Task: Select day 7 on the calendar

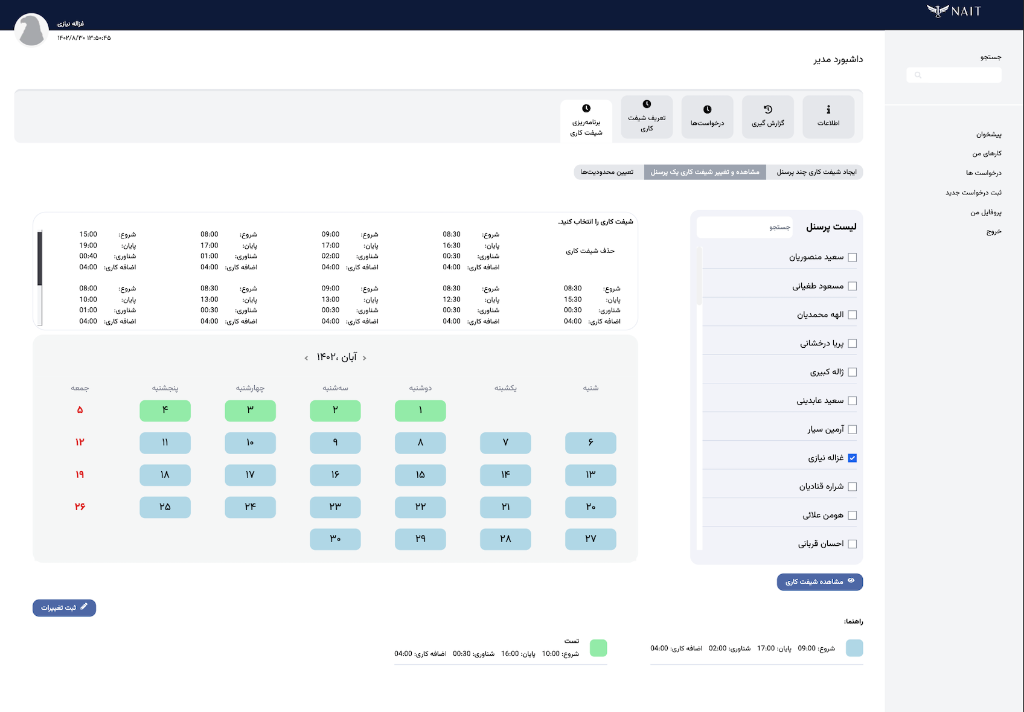Action: tap(505, 443)
